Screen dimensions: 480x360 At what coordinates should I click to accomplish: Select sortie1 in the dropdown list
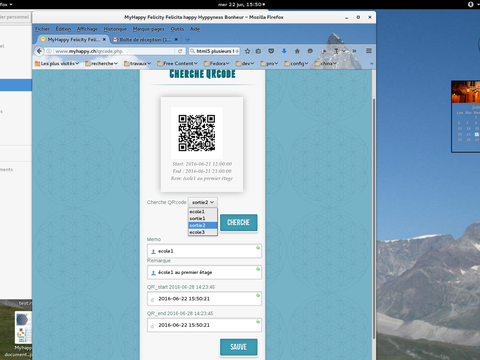pyautogui.click(x=203, y=218)
